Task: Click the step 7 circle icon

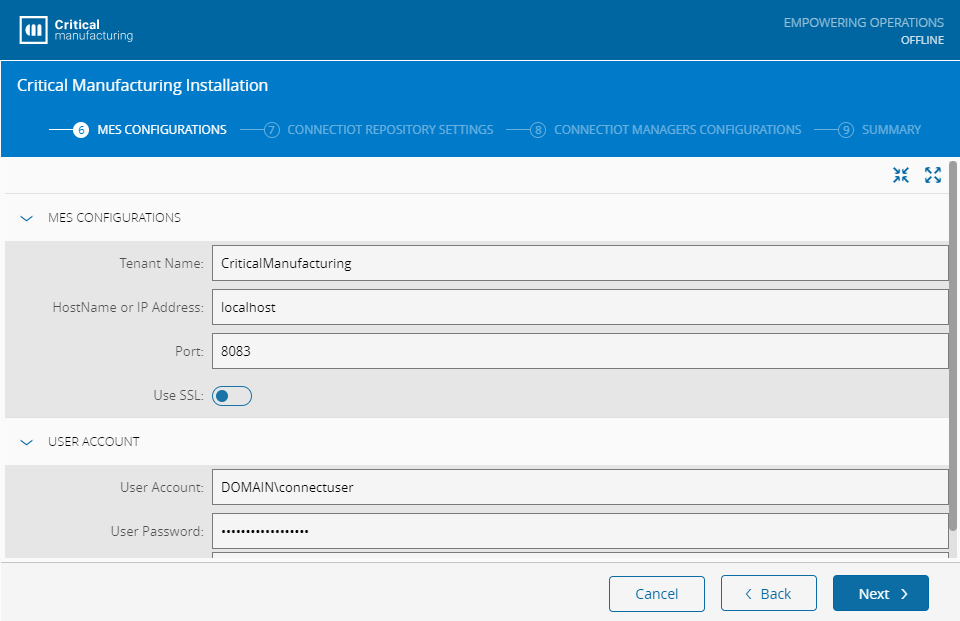Action: point(272,130)
